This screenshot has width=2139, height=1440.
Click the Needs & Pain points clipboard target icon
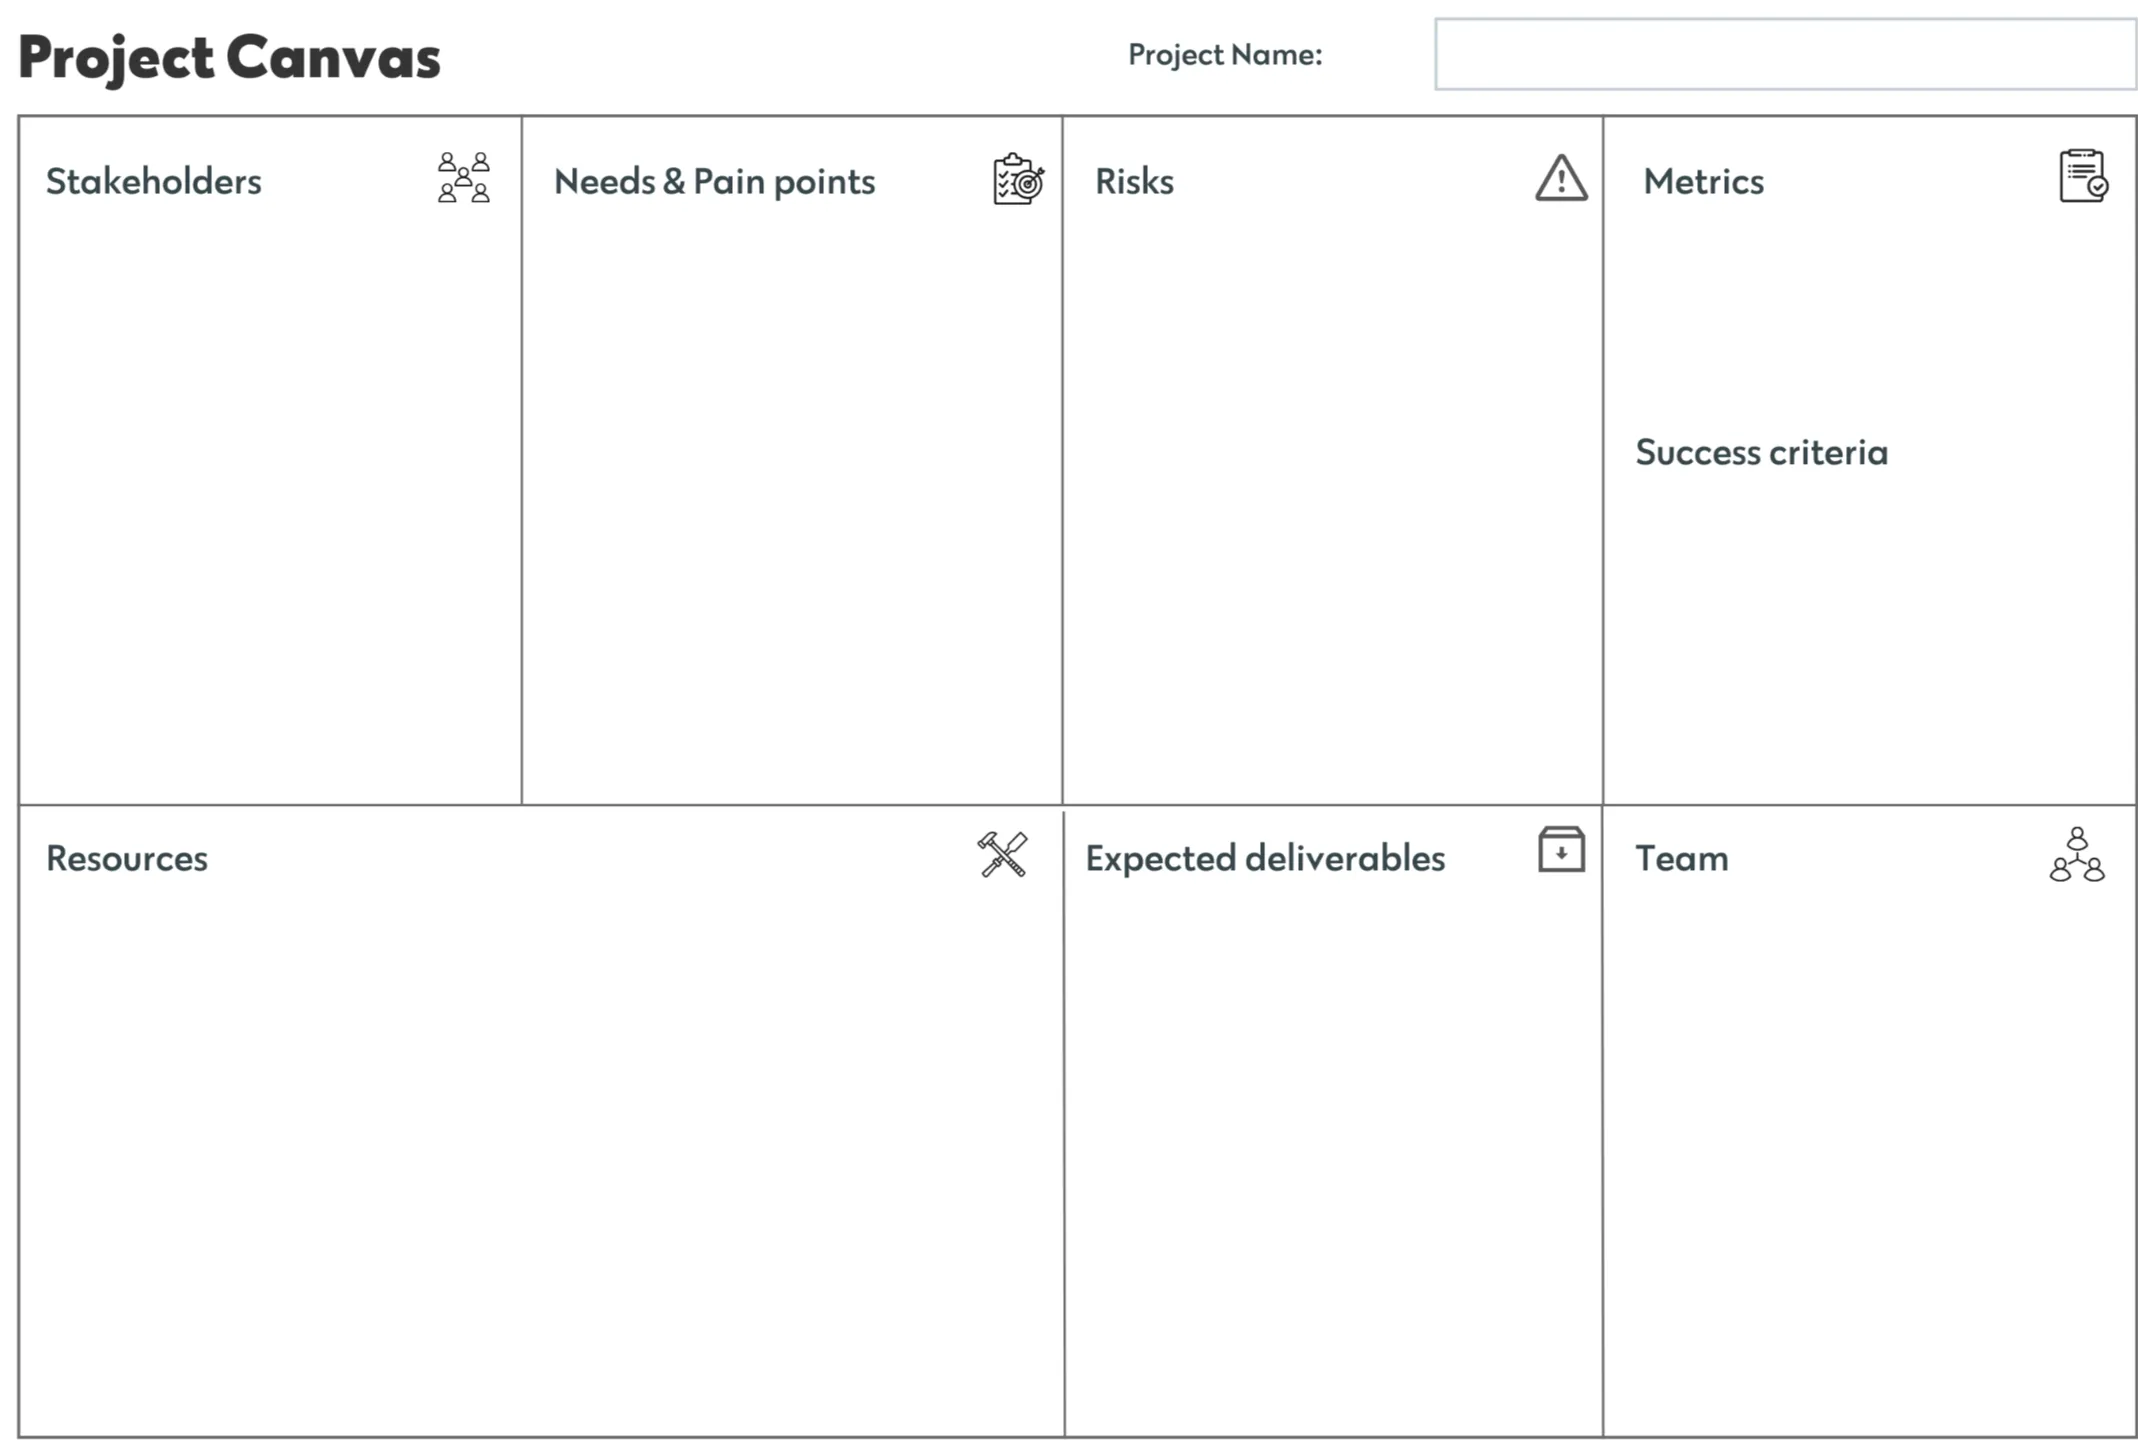click(1019, 179)
